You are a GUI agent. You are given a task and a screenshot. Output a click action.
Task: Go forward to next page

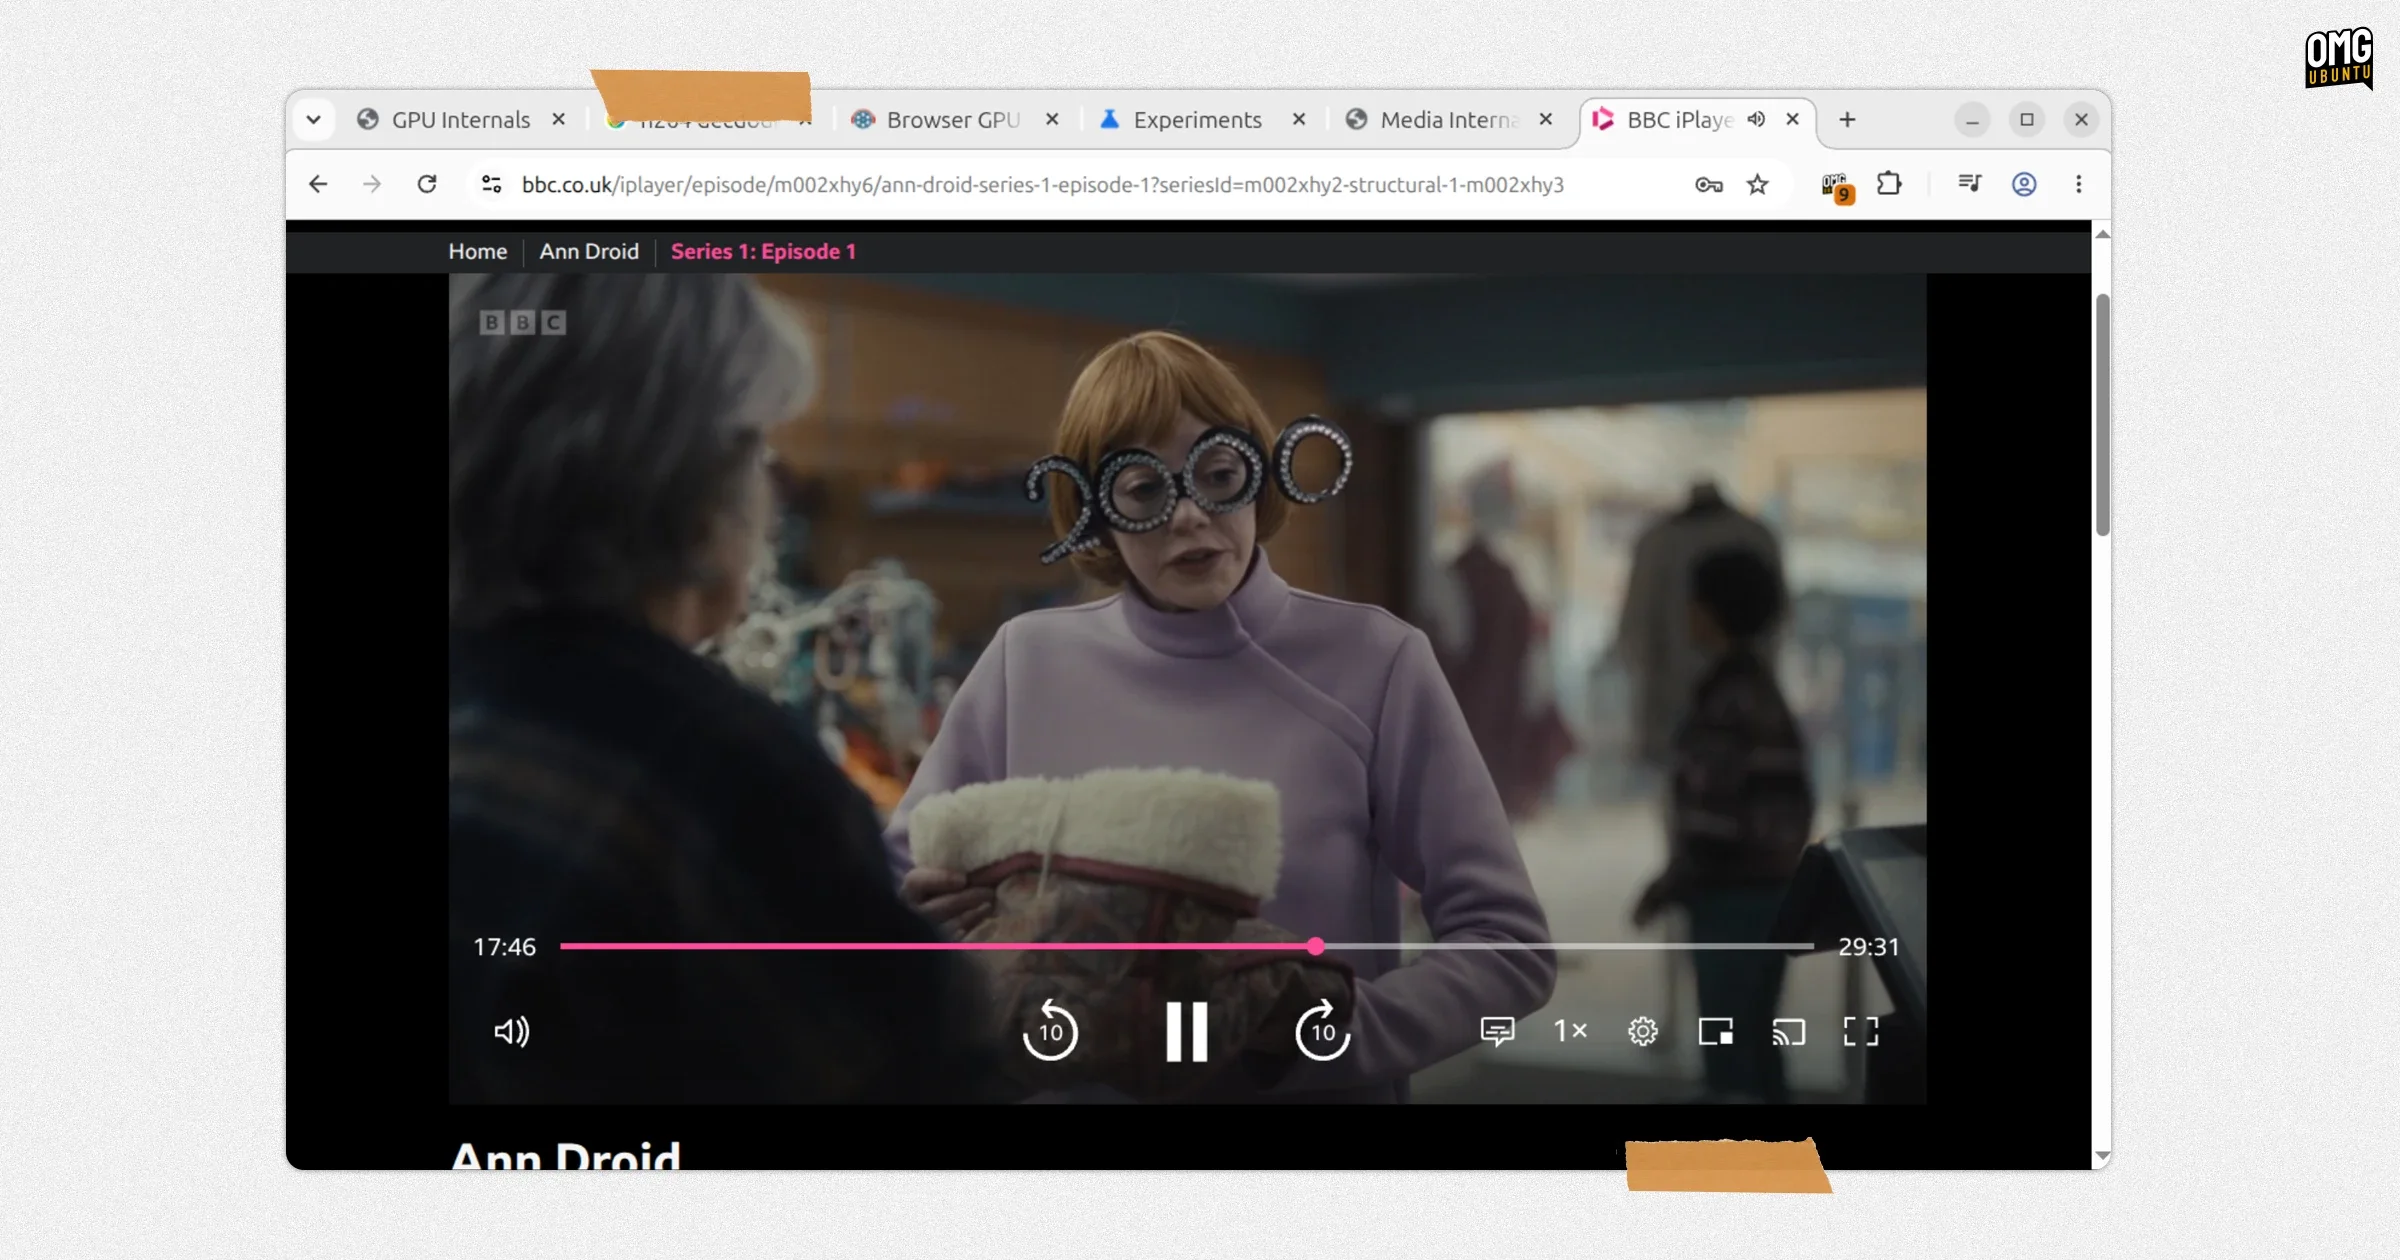click(x=372, y=184)
